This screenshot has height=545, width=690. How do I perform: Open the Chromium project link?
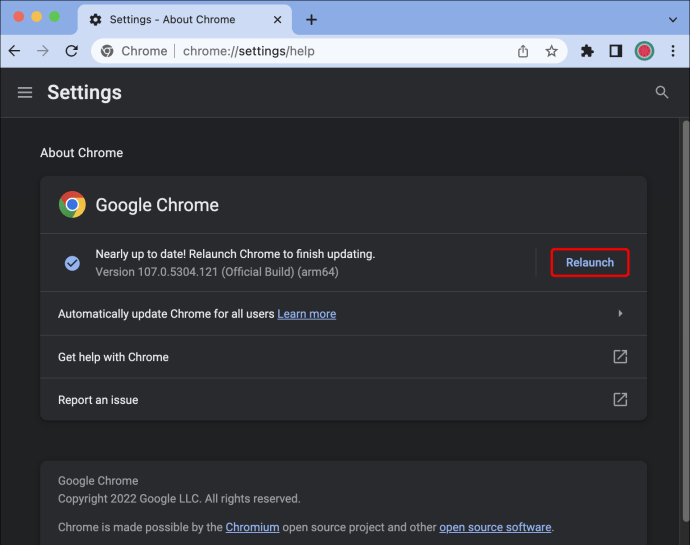(x=253, y=527)
